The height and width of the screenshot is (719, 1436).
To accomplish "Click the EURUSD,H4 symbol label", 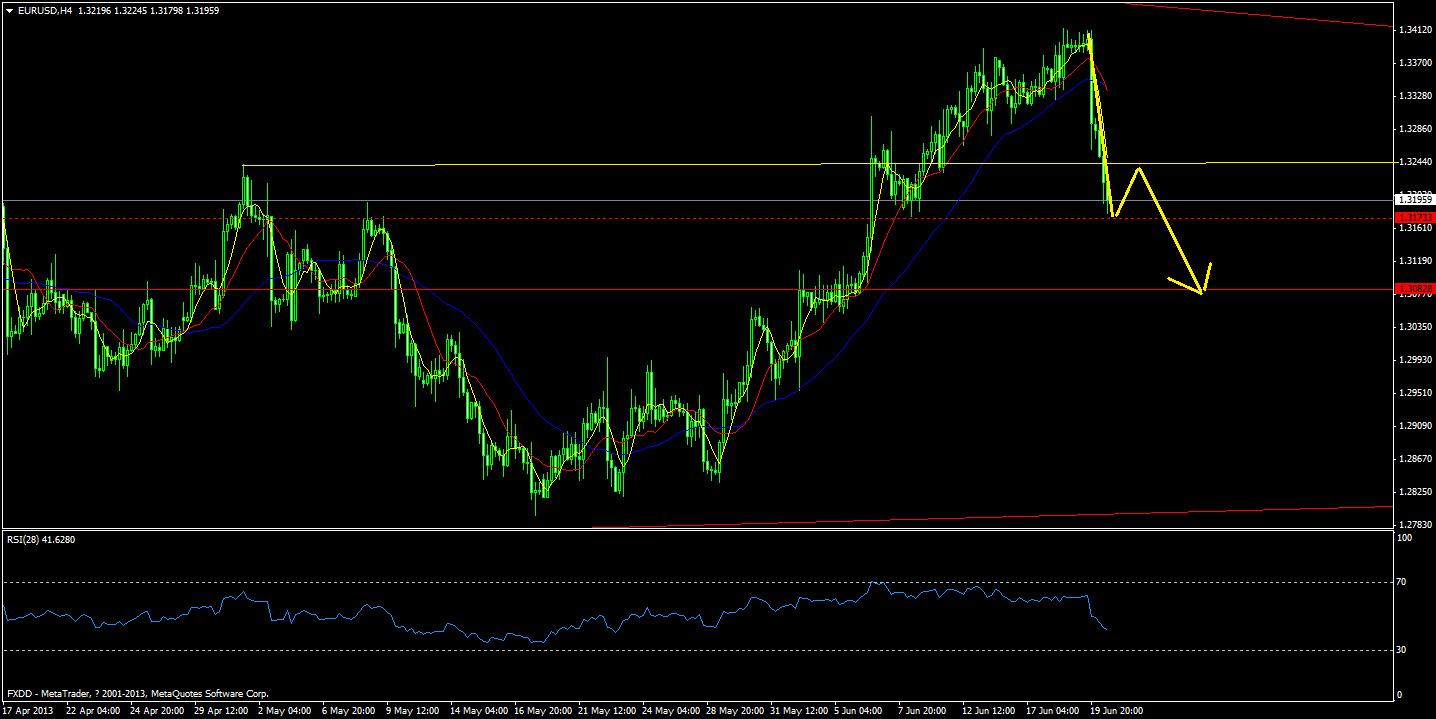I will [44, 10].
